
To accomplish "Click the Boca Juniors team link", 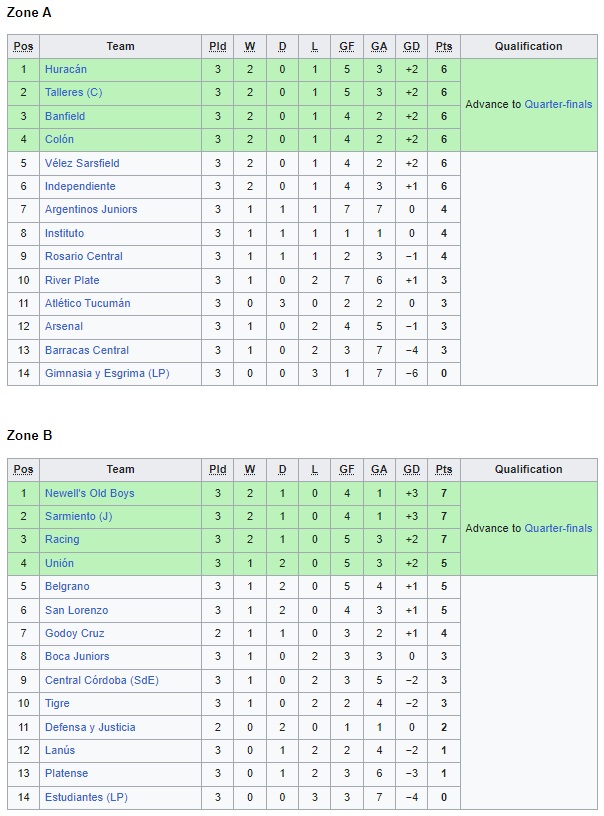I will point(77,656).
